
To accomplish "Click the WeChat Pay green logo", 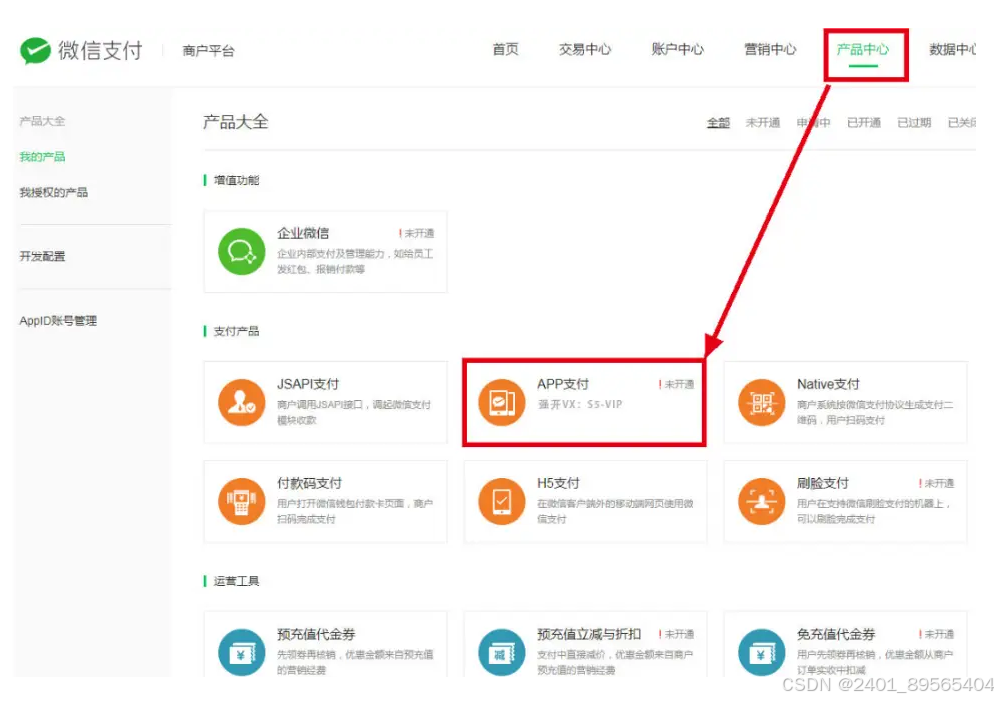I will [x=35, y=50].
